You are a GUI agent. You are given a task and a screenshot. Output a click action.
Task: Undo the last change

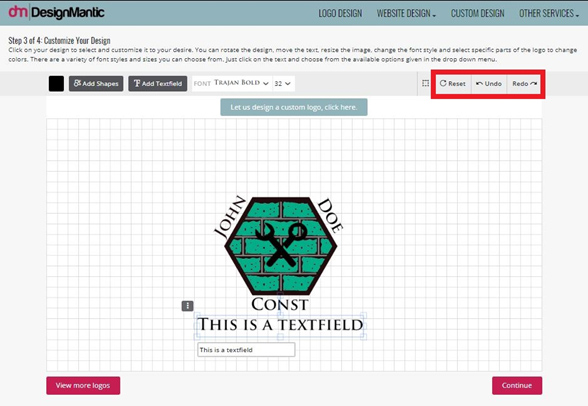click(489, 84)
